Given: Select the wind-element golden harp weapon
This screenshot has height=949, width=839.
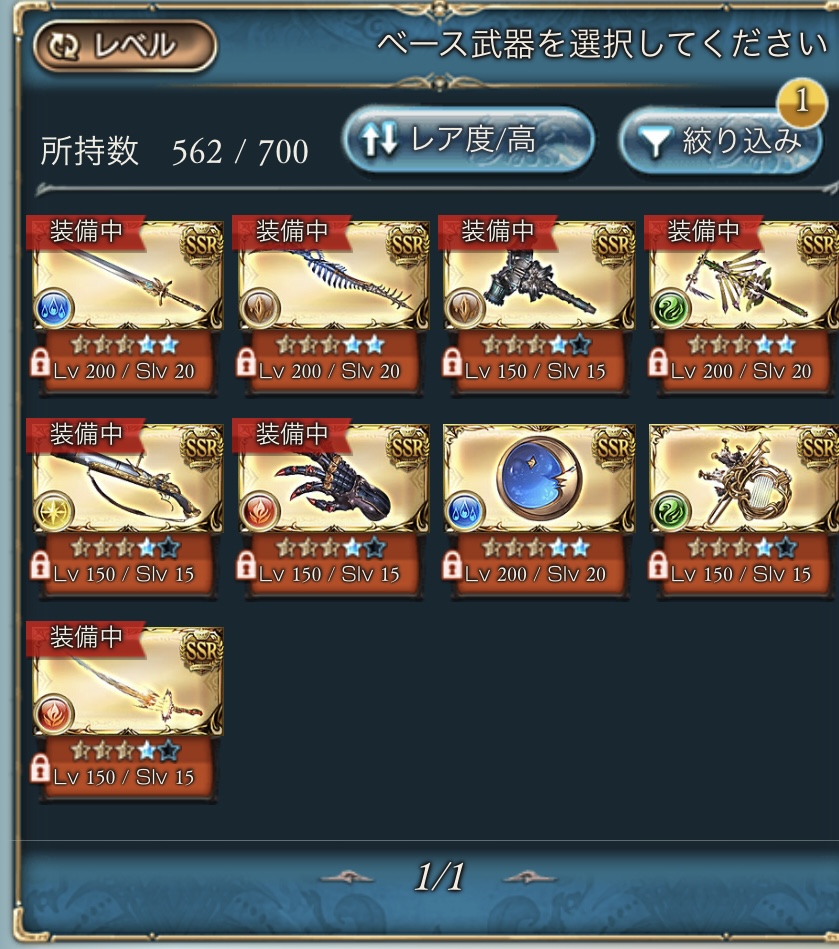Looking at the screenshot, I should click(x=743, y=508).
